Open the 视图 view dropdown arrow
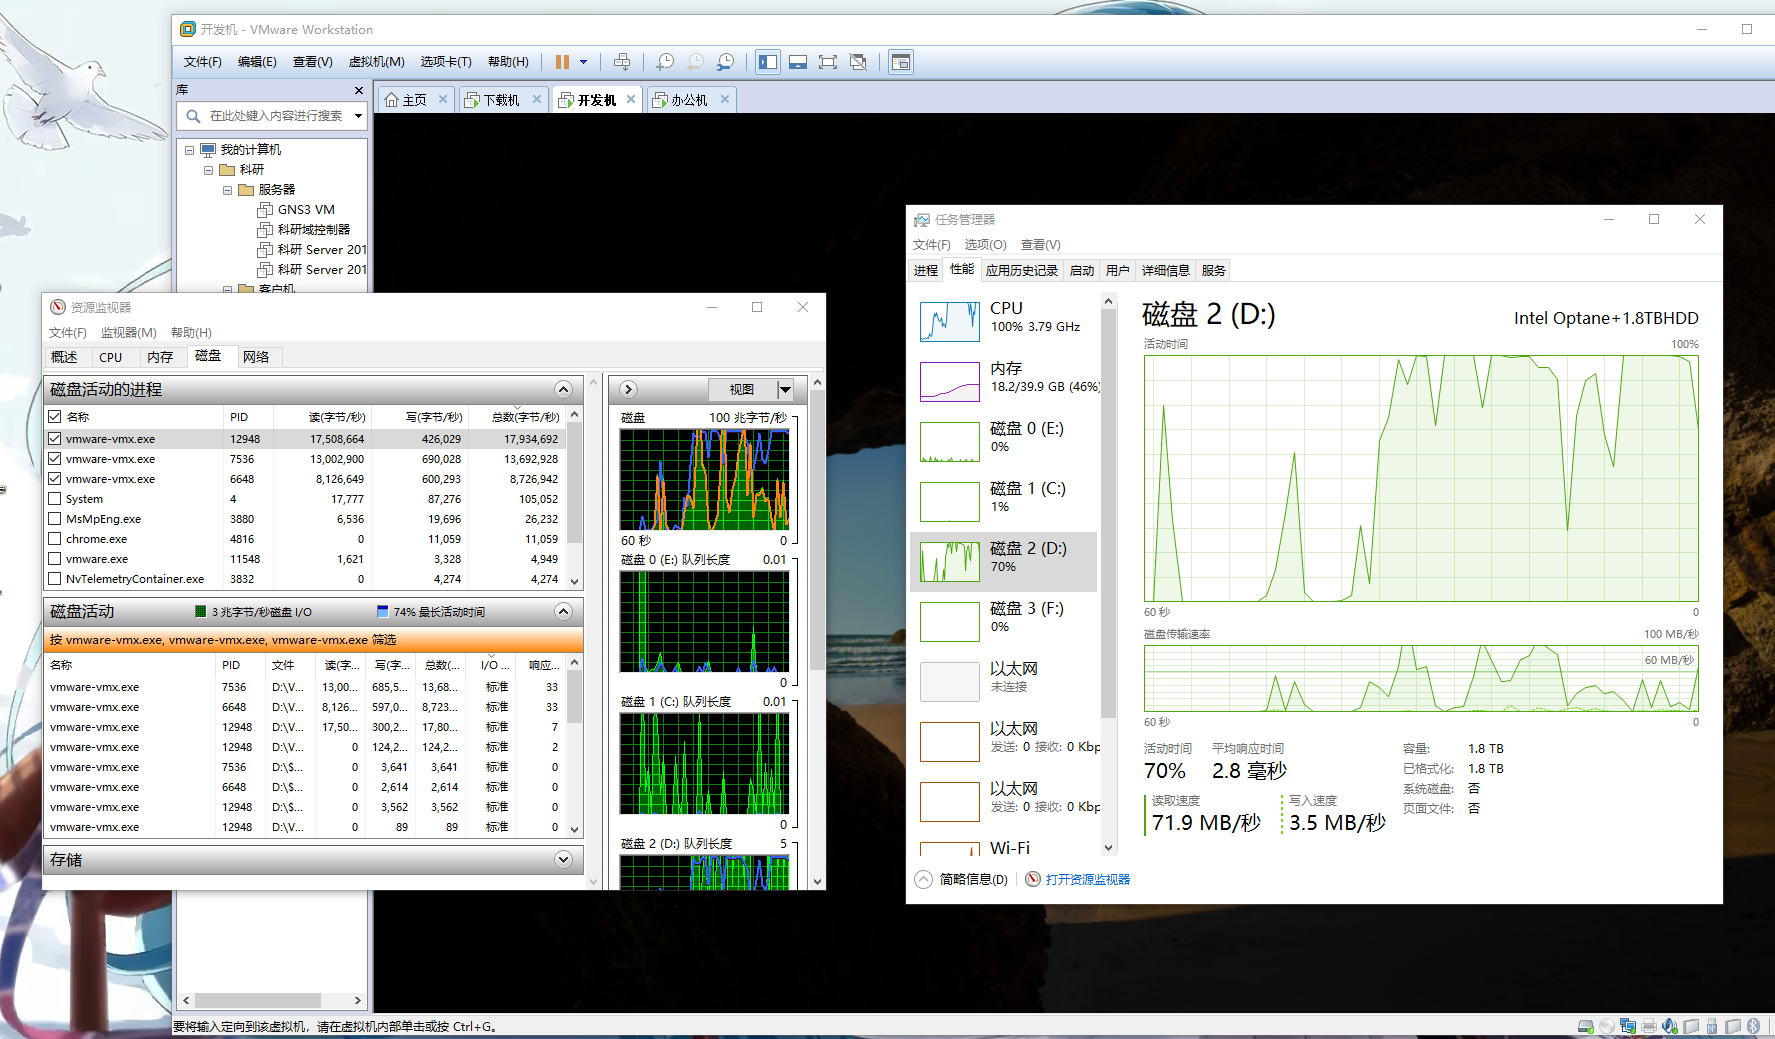The height and width of the screenshot is (1039, 1775). click(785, 390)
